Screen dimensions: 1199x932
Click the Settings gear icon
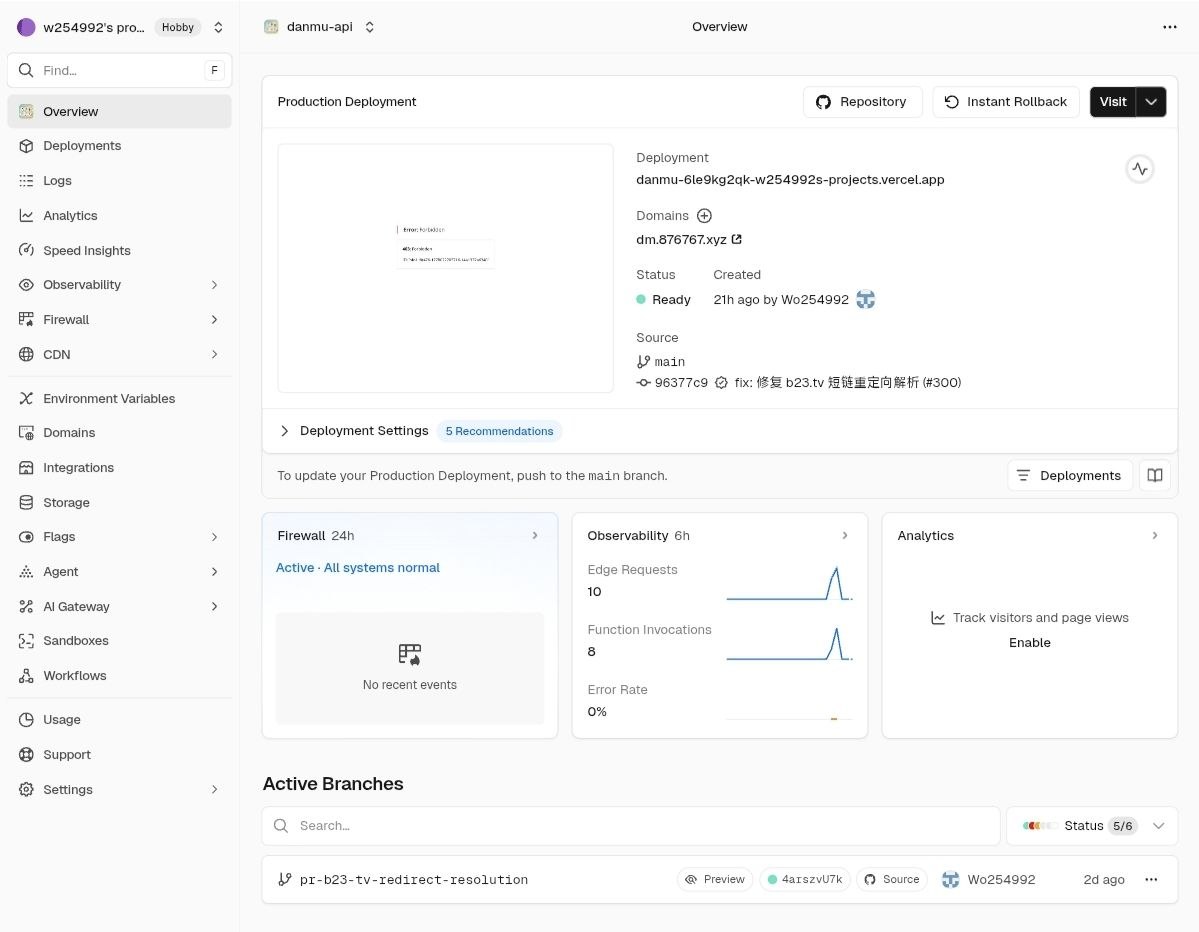point(26,789)
